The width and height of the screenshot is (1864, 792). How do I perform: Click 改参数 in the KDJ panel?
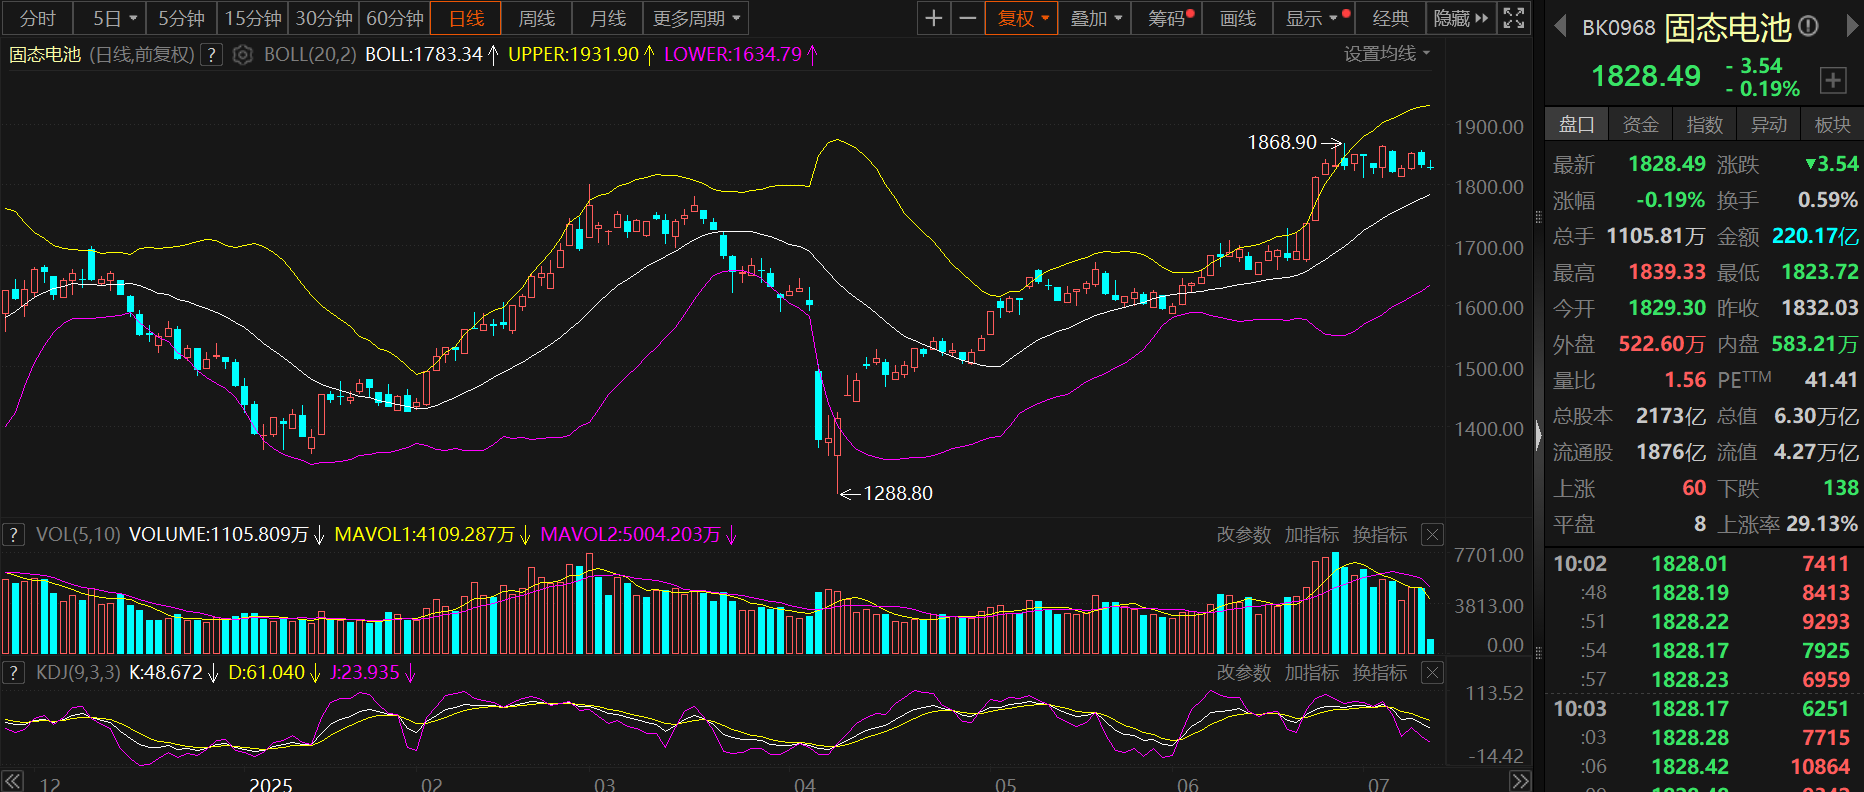tap(1243, 673)
